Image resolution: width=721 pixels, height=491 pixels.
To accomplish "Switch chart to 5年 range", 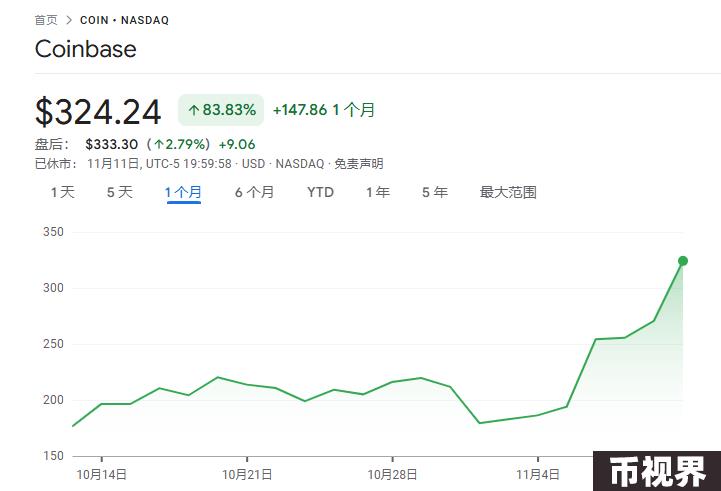I will tap(435, 192).
